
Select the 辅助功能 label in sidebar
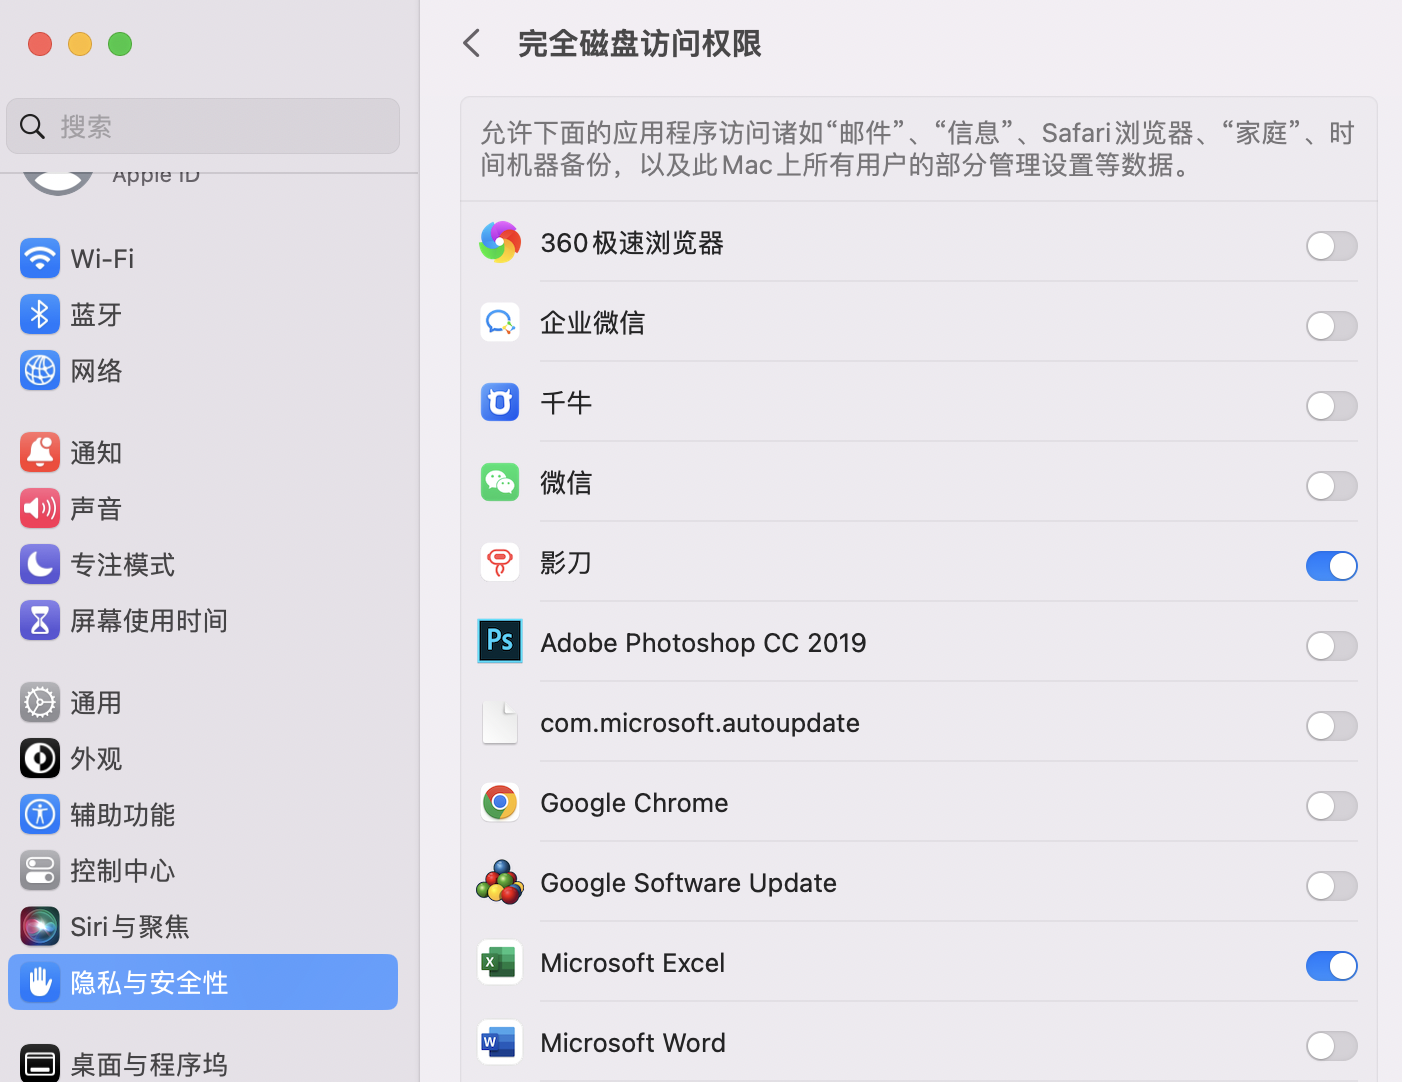122,815
